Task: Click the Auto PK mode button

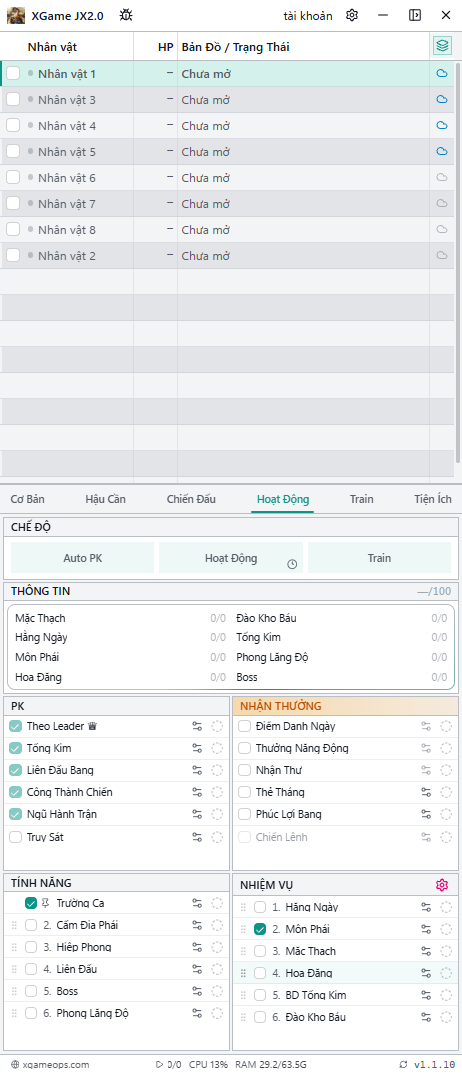Action: (83, 558)
